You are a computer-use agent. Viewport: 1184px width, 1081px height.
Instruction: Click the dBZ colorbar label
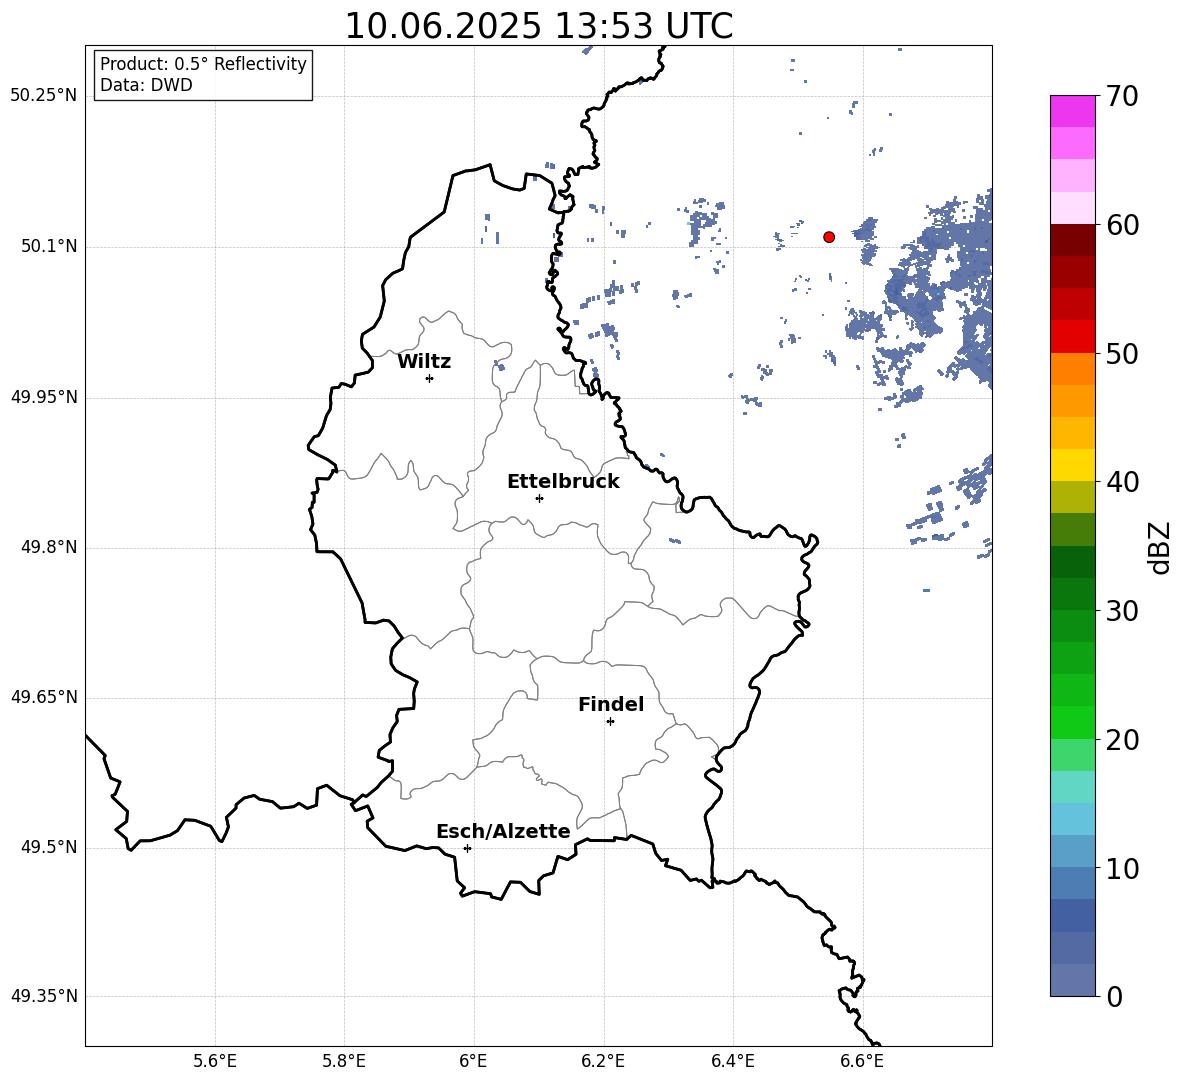1161,547
